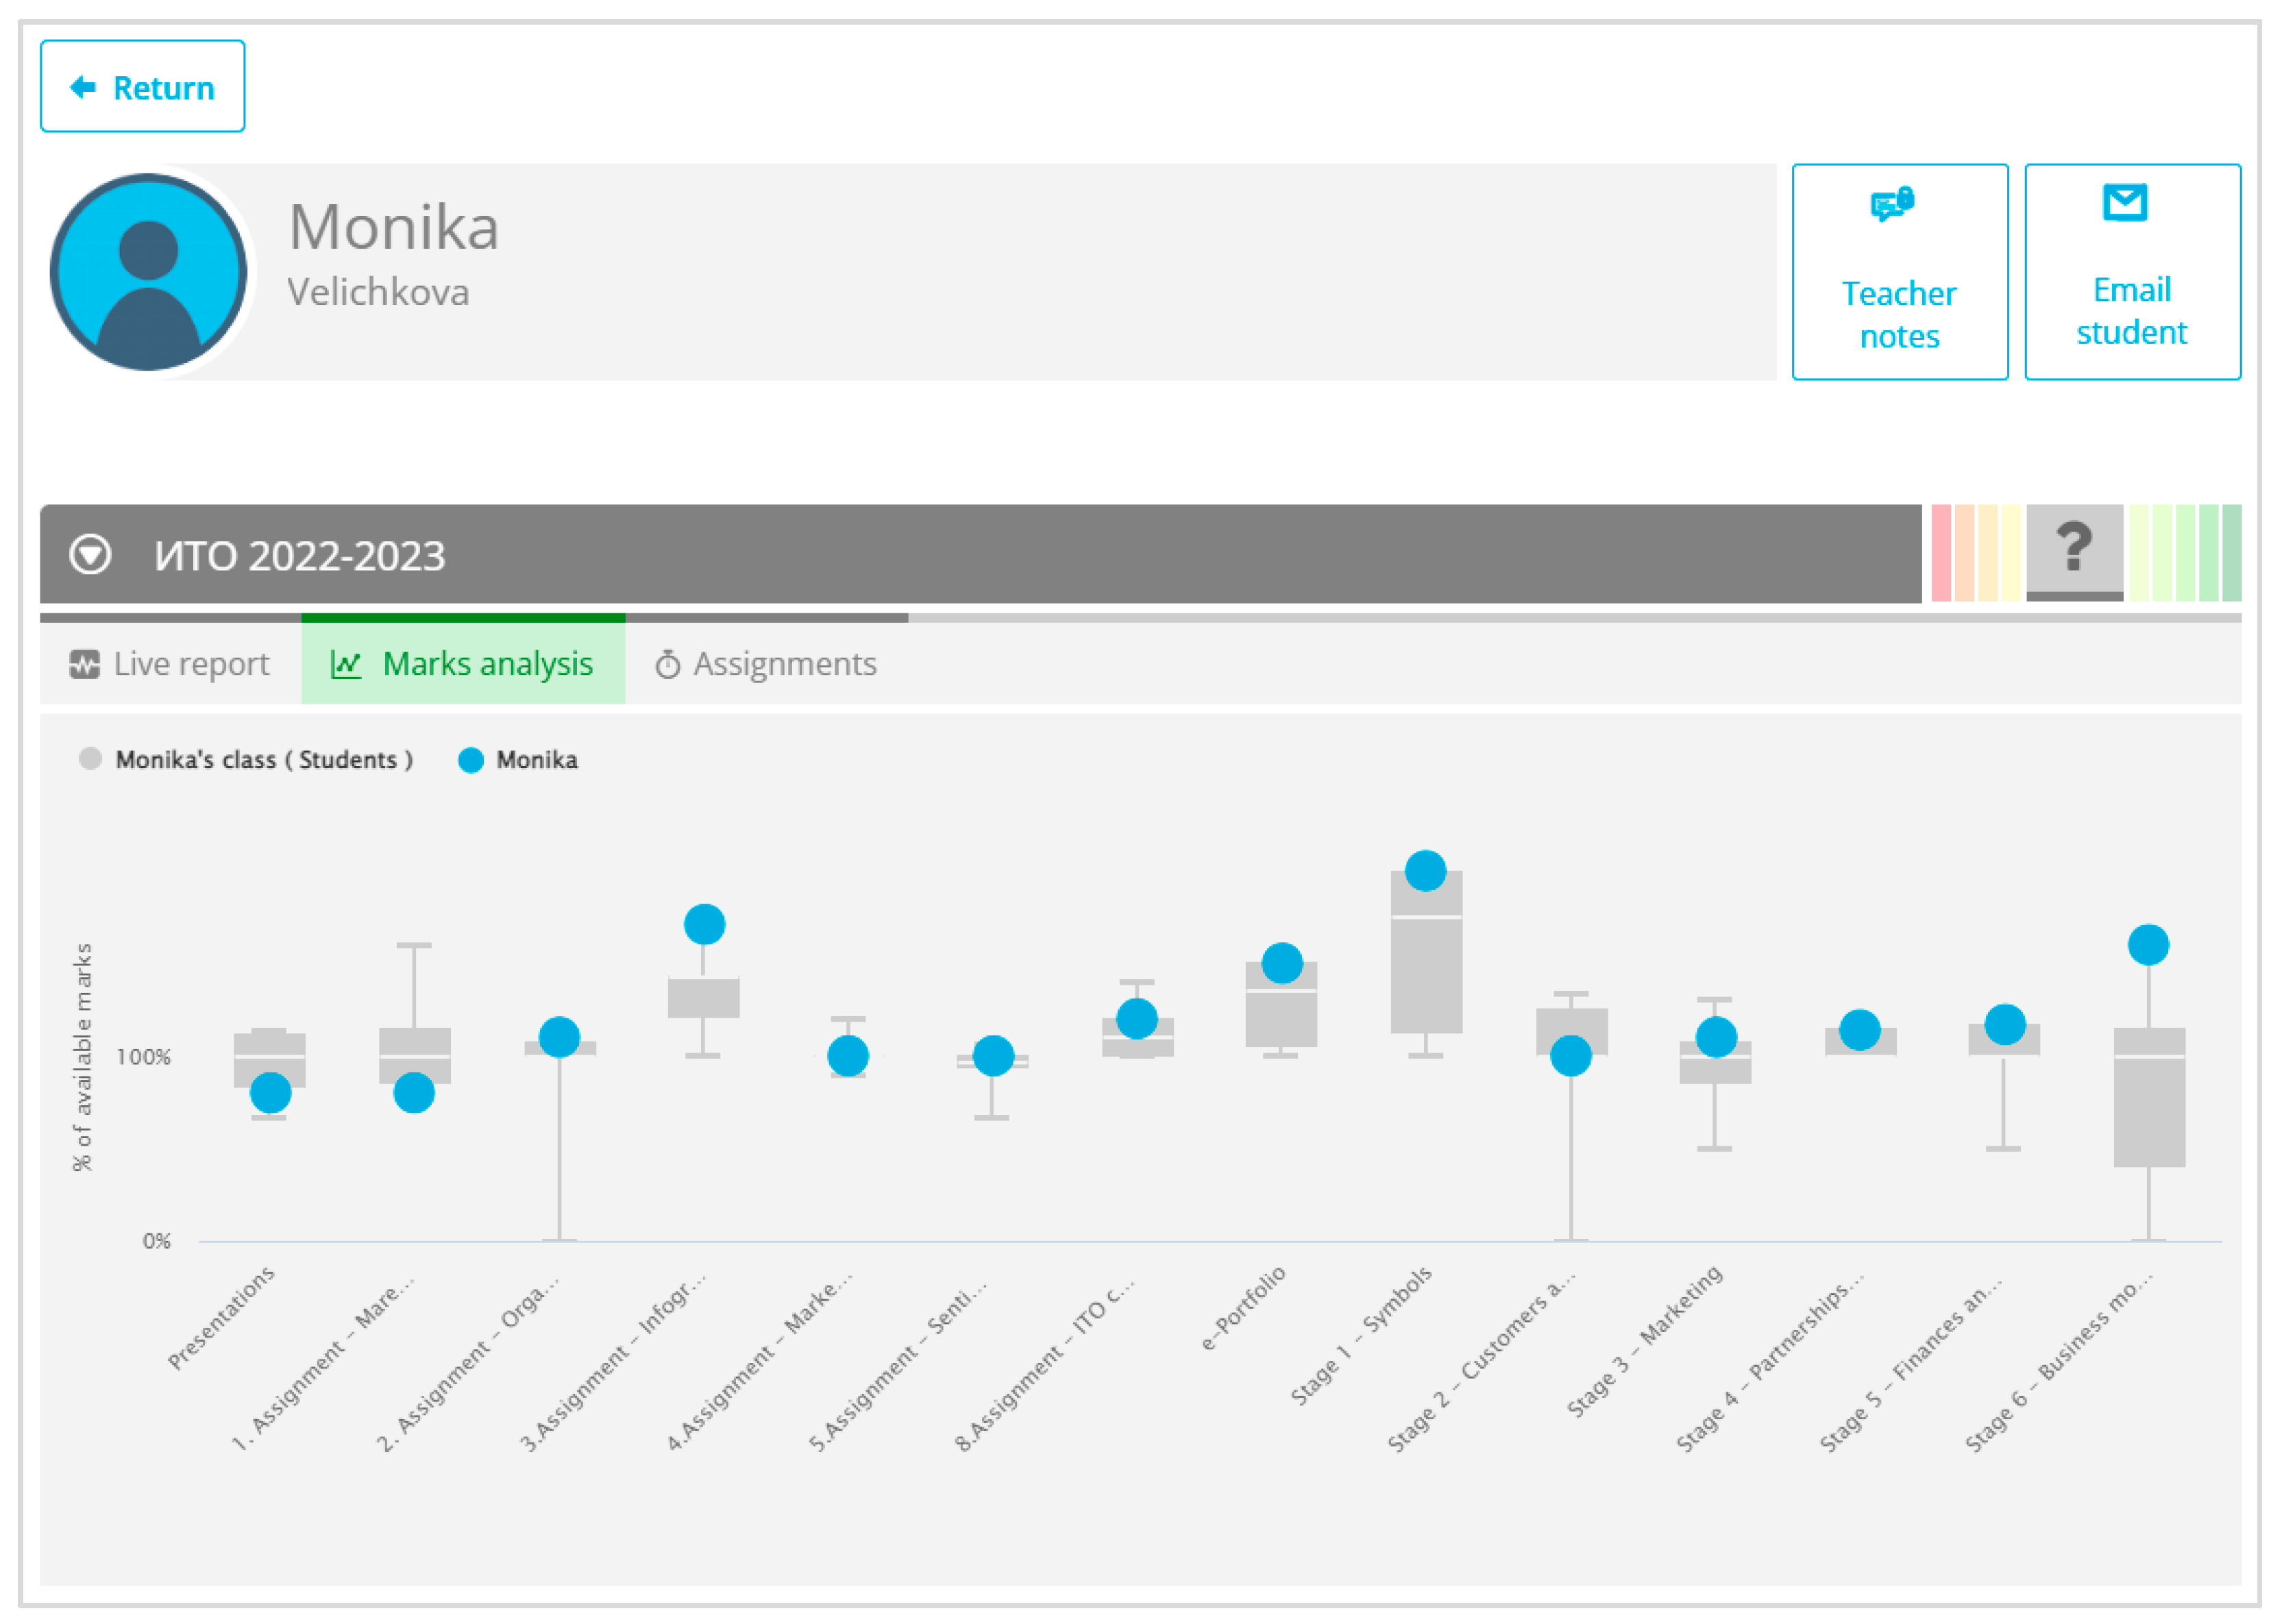The width and height of the screenshot is (2284, 1624).
Task: Click Monika's dot for Stage 1 Symbols
Action: [x=1425, y=871]
